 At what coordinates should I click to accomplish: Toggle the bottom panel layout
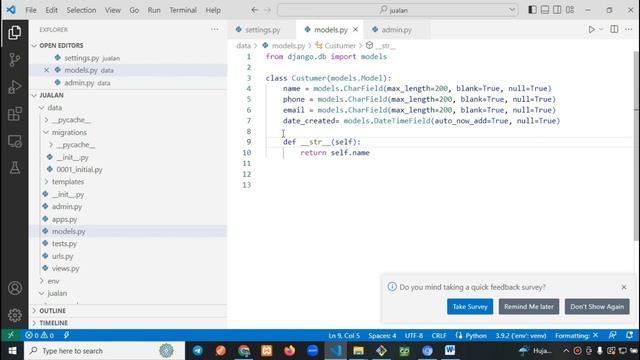point(545,10)
